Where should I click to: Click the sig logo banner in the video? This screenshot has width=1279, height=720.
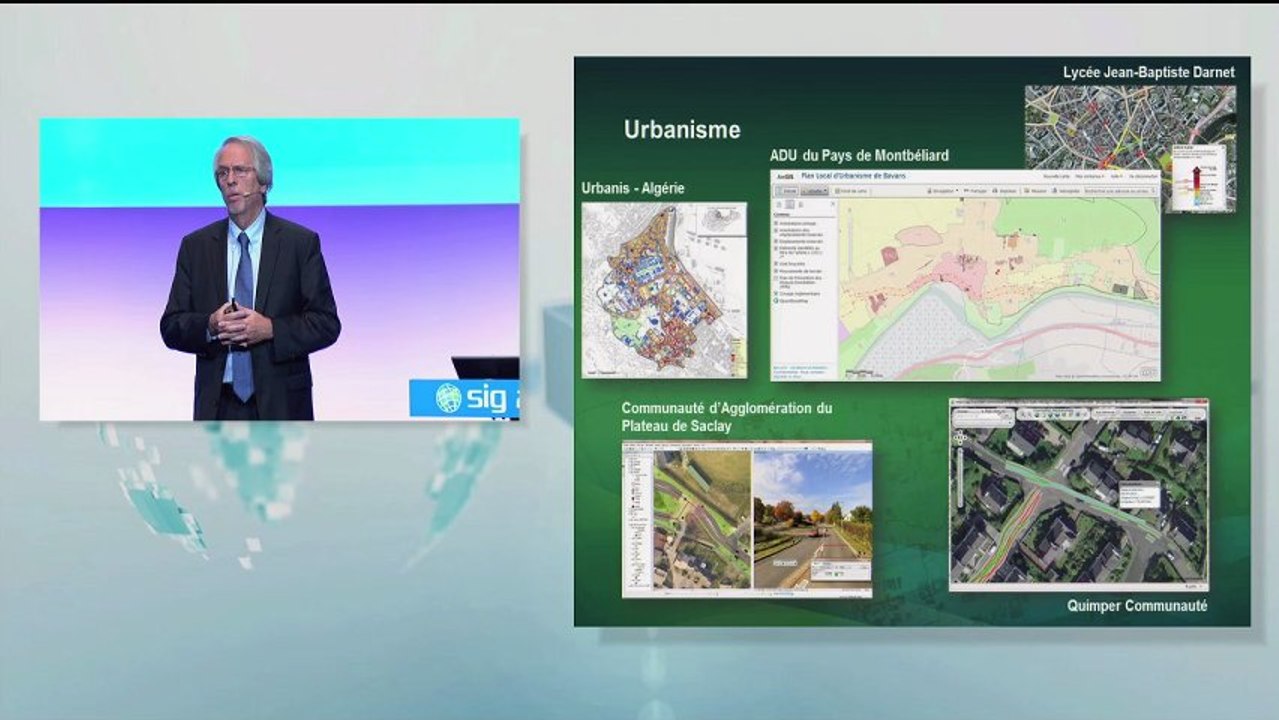464,398
